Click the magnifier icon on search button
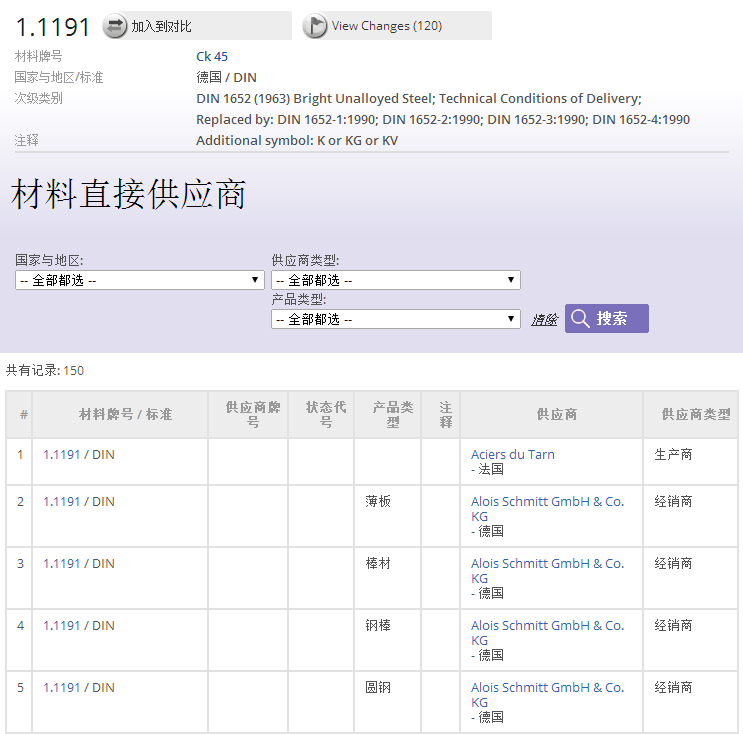 click(x=580, y=319)
